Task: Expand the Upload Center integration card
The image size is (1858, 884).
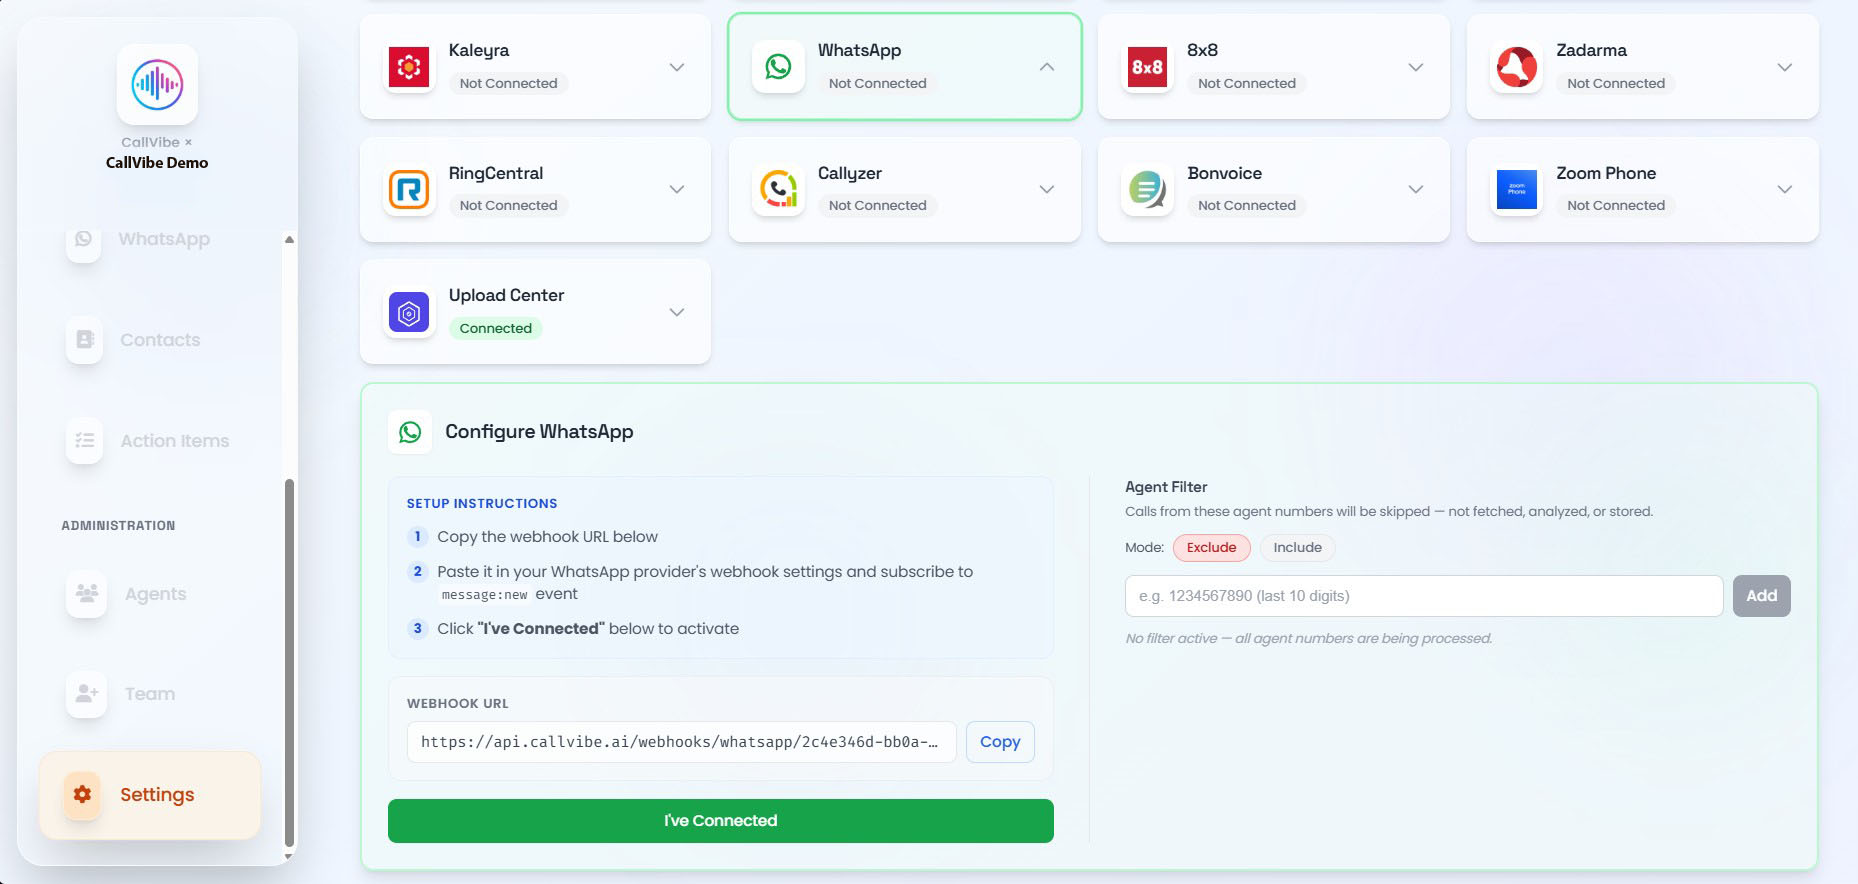Action: [677, 312]
